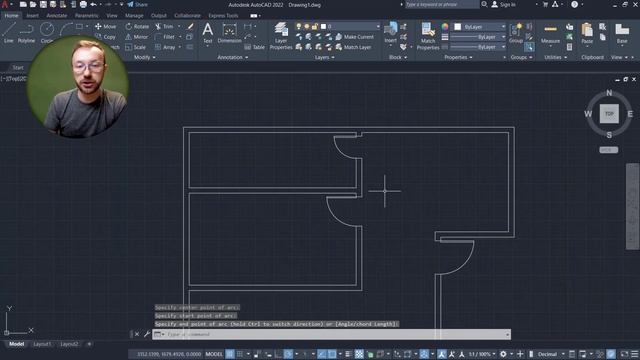
Task: Click in the command line input
Action: (331, 334)
